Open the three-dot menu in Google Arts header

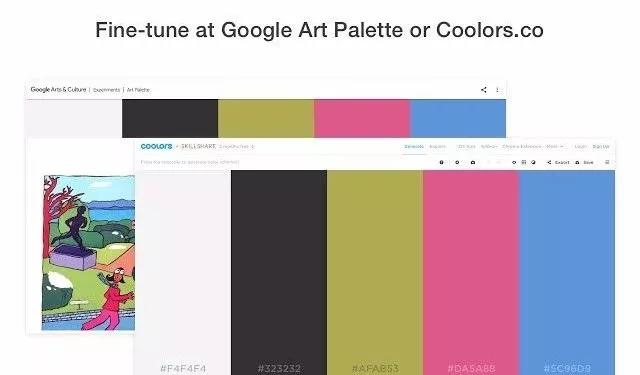[497, 90]
